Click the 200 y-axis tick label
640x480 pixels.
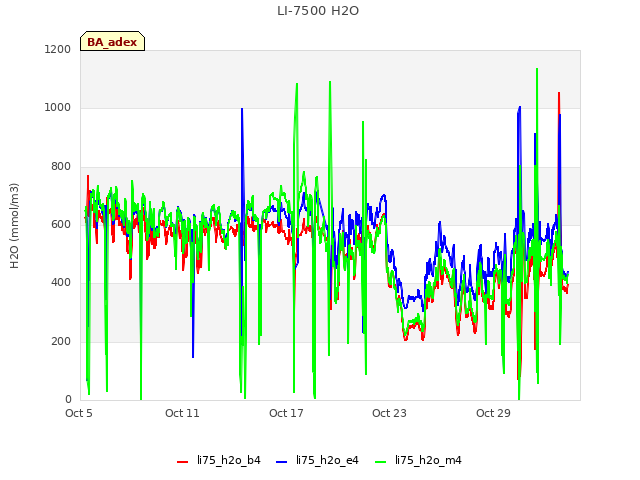pos(61,341)
